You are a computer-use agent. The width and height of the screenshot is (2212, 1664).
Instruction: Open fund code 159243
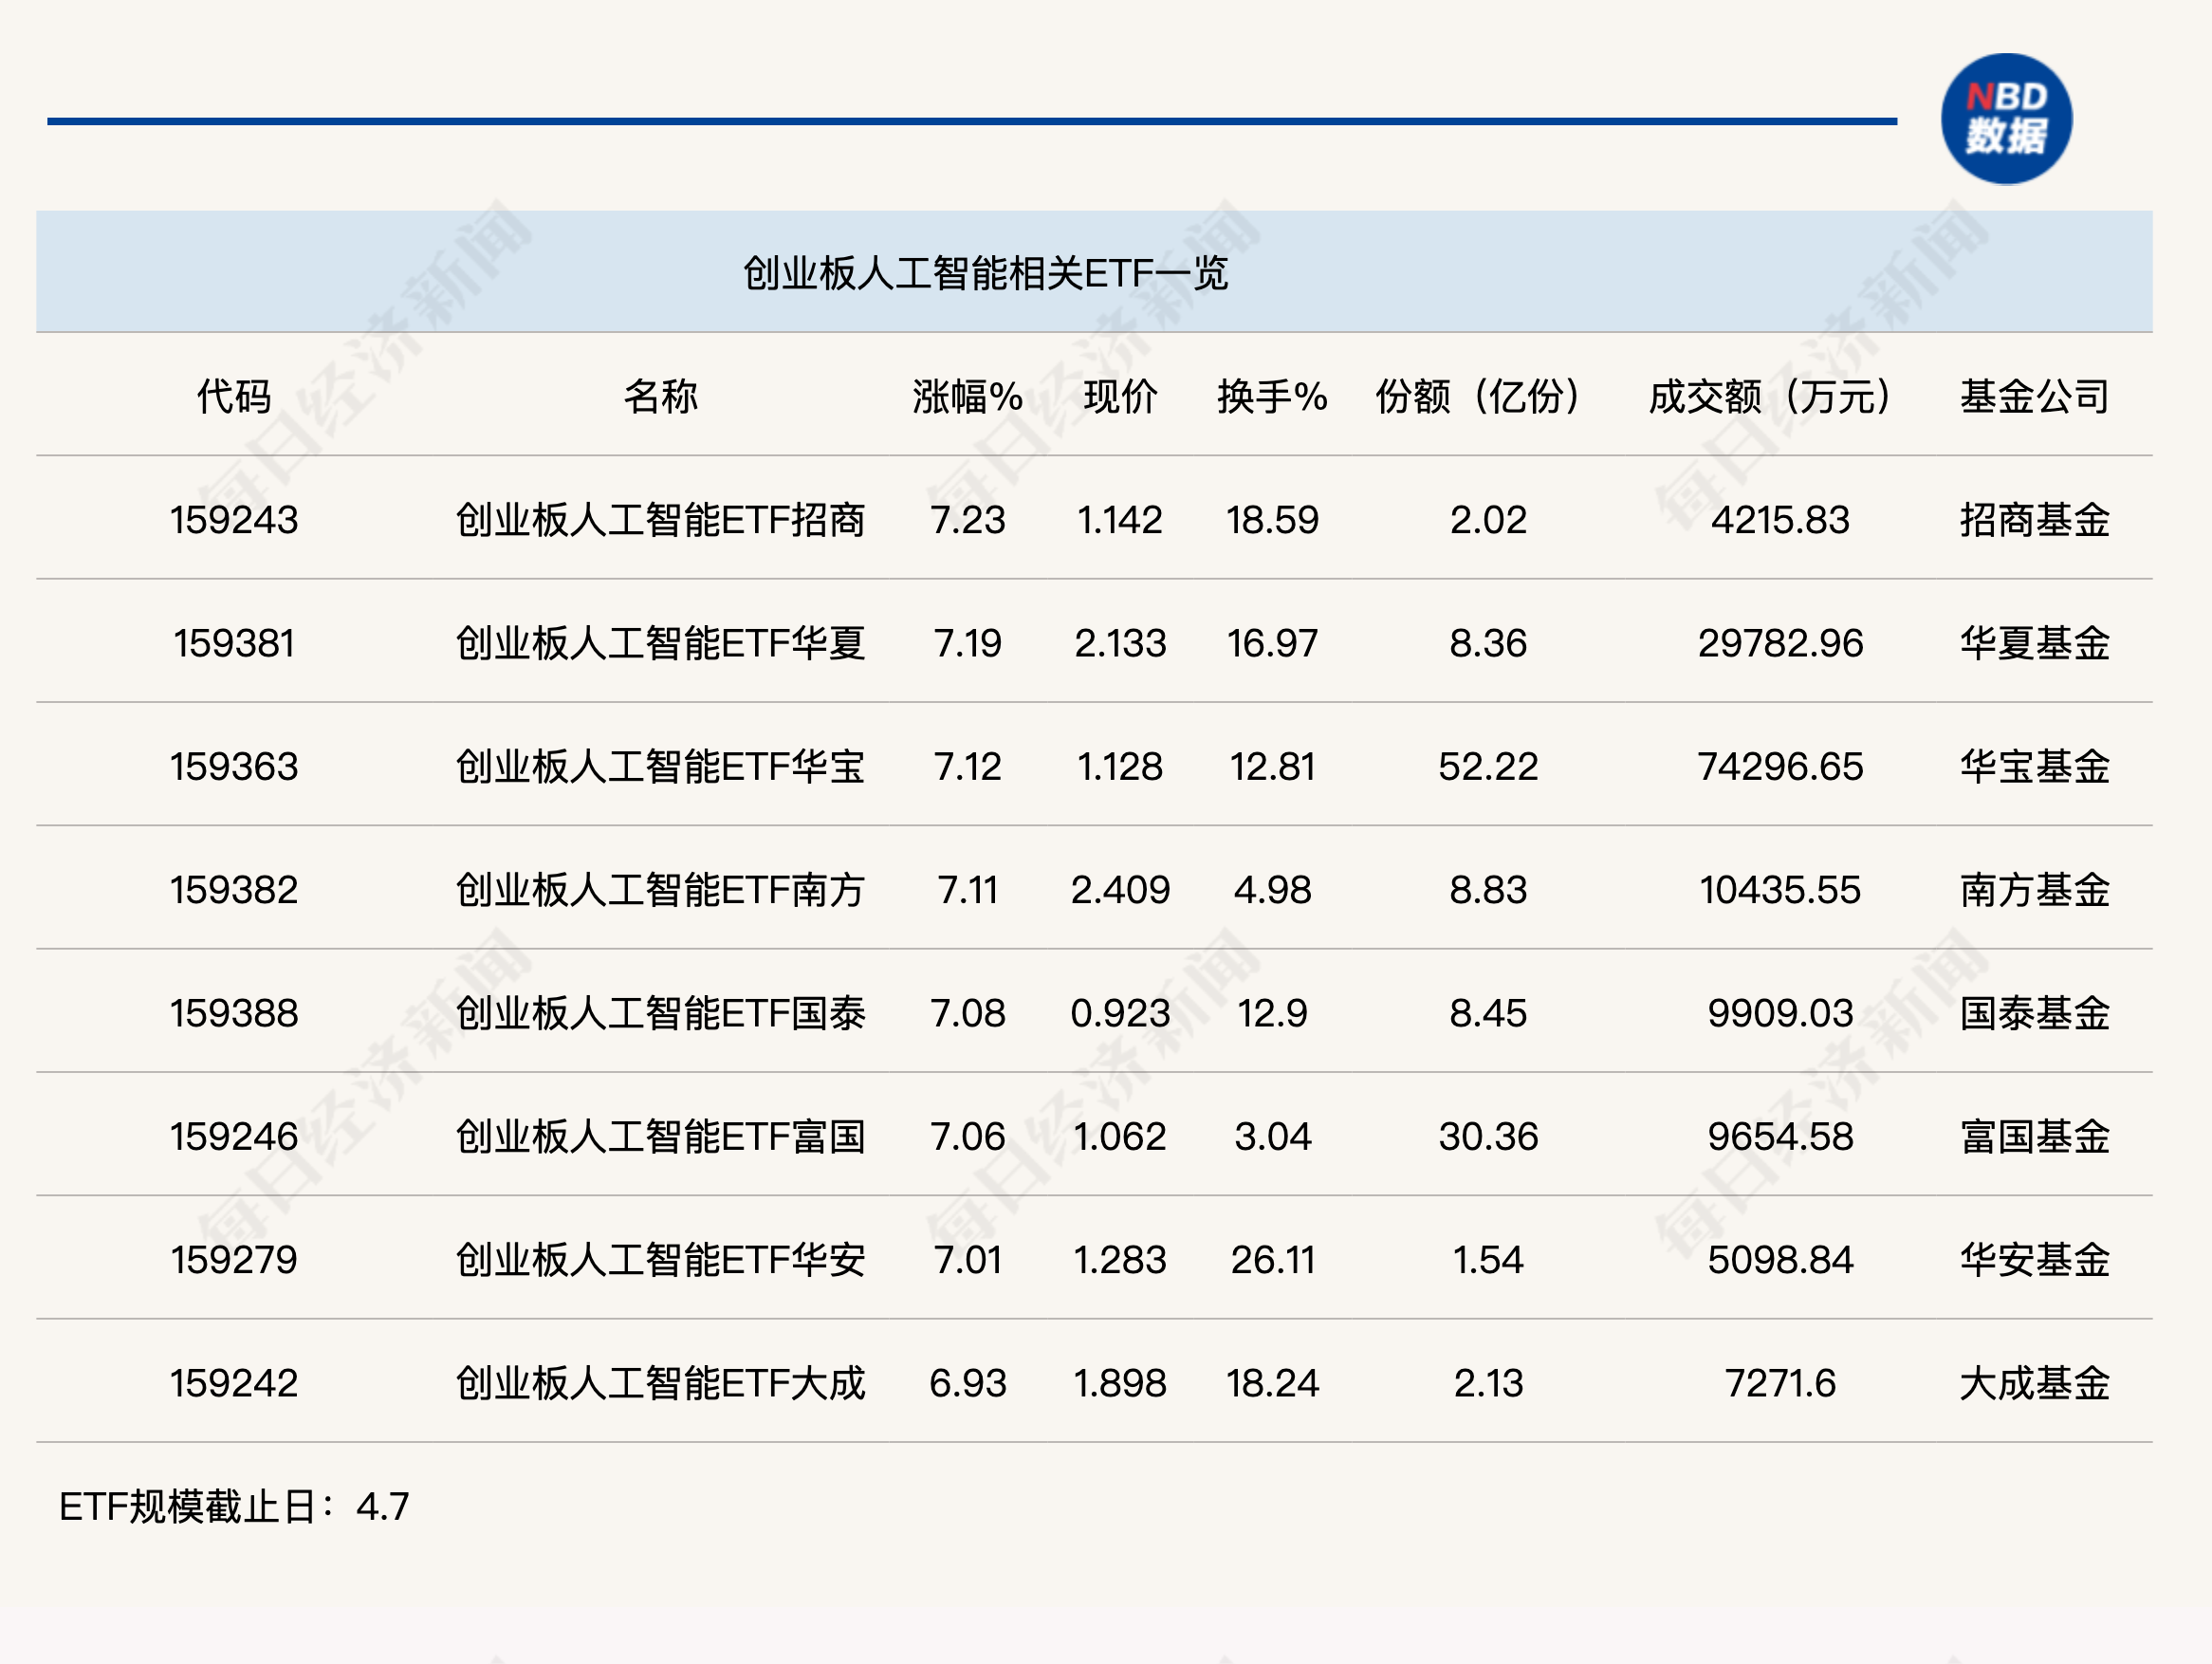pyautogui.click(x=235, y=519)
